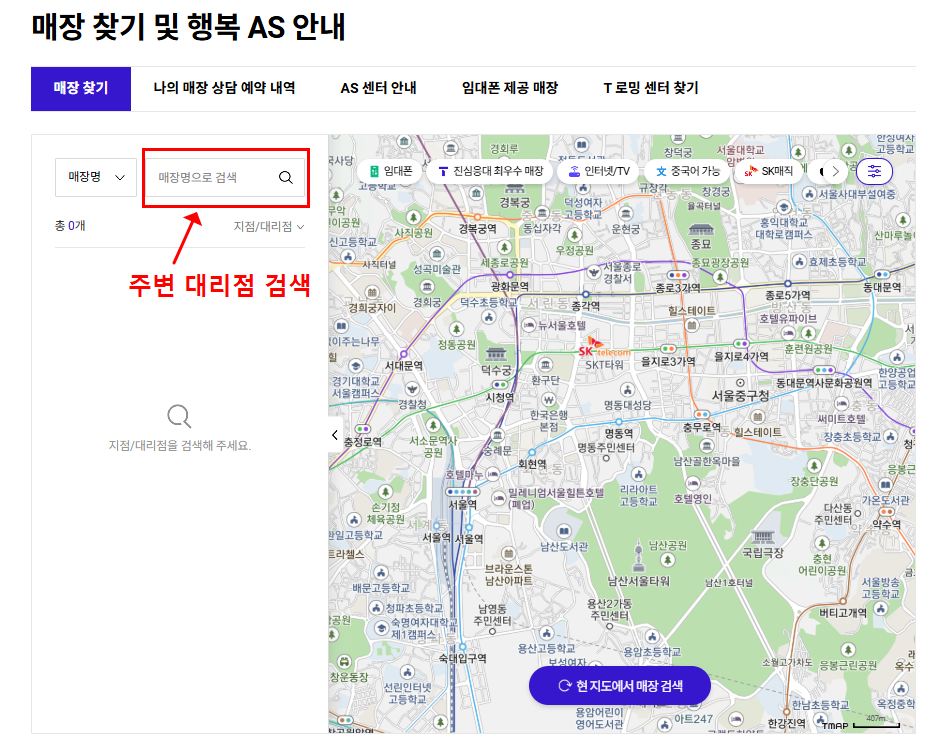The image size is (933, 743).
Task: Click the 종묘 shrine icon on map
Action: point(701,229)
